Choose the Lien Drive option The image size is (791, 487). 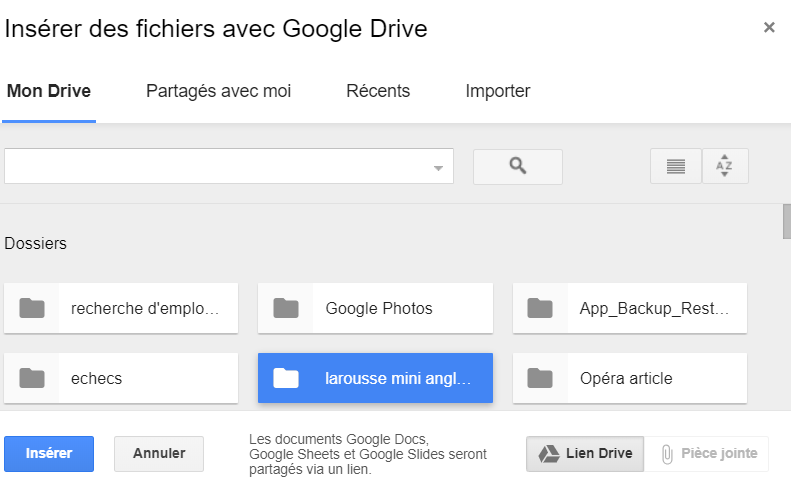click(x=585, y=454)
